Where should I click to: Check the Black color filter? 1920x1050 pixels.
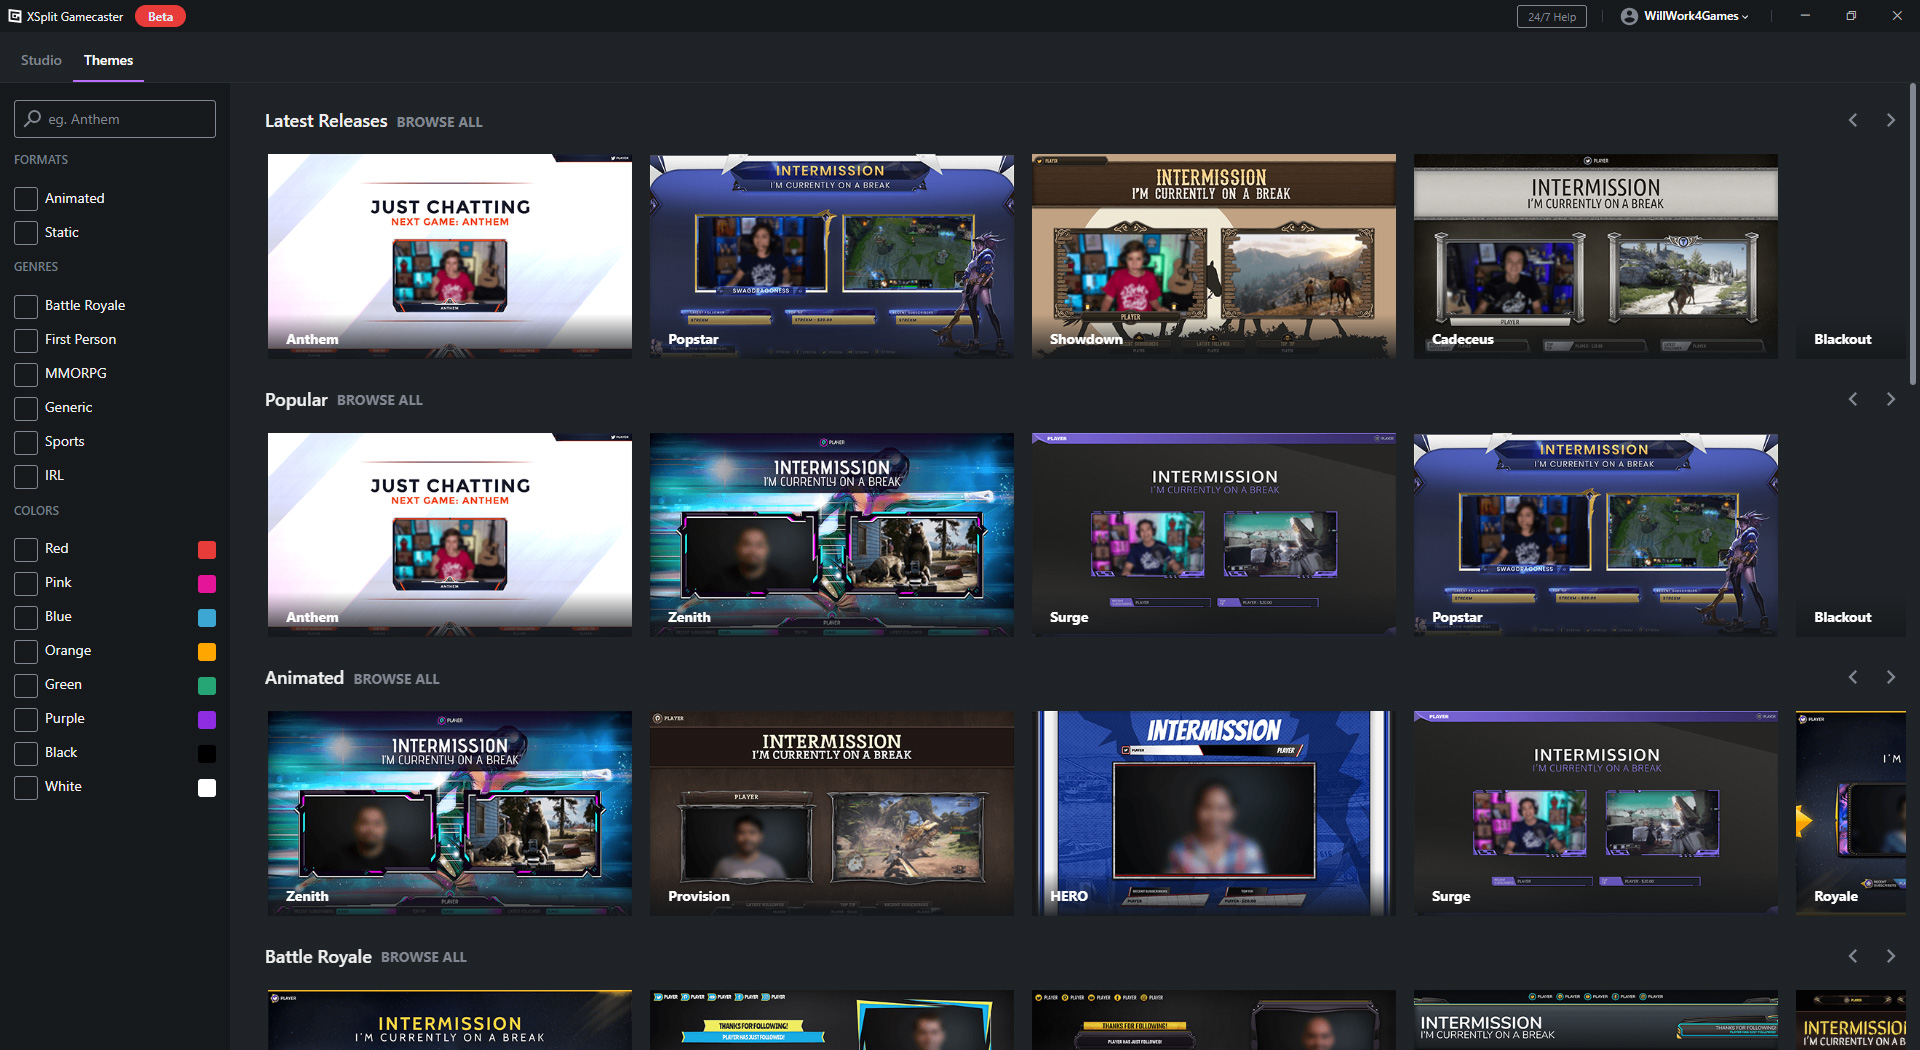[x=26, y=753]
